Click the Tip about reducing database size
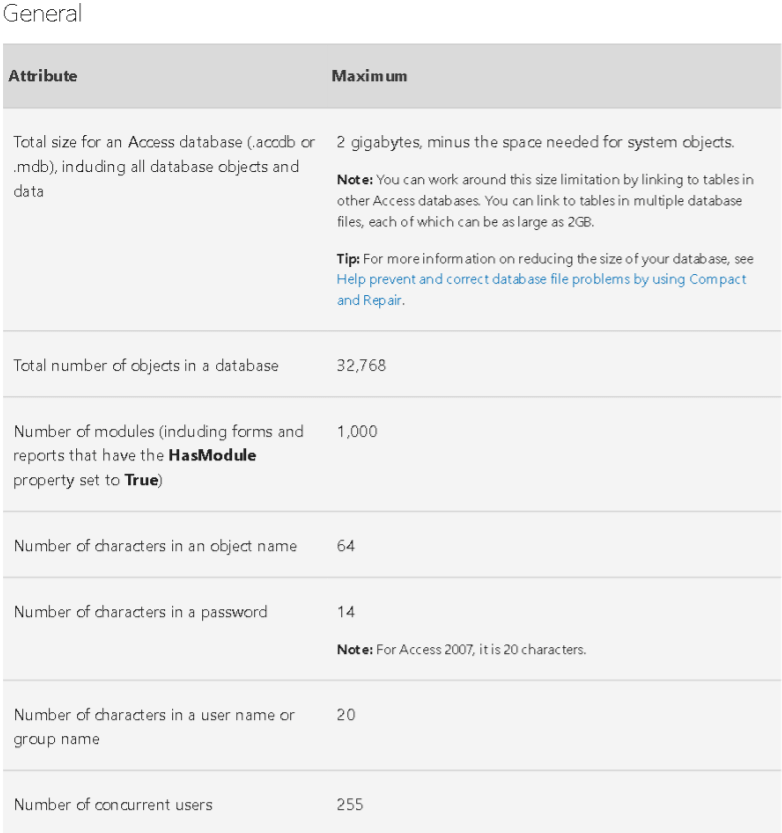Viewport: 782px width, 833px height. [x=545, y=279]
